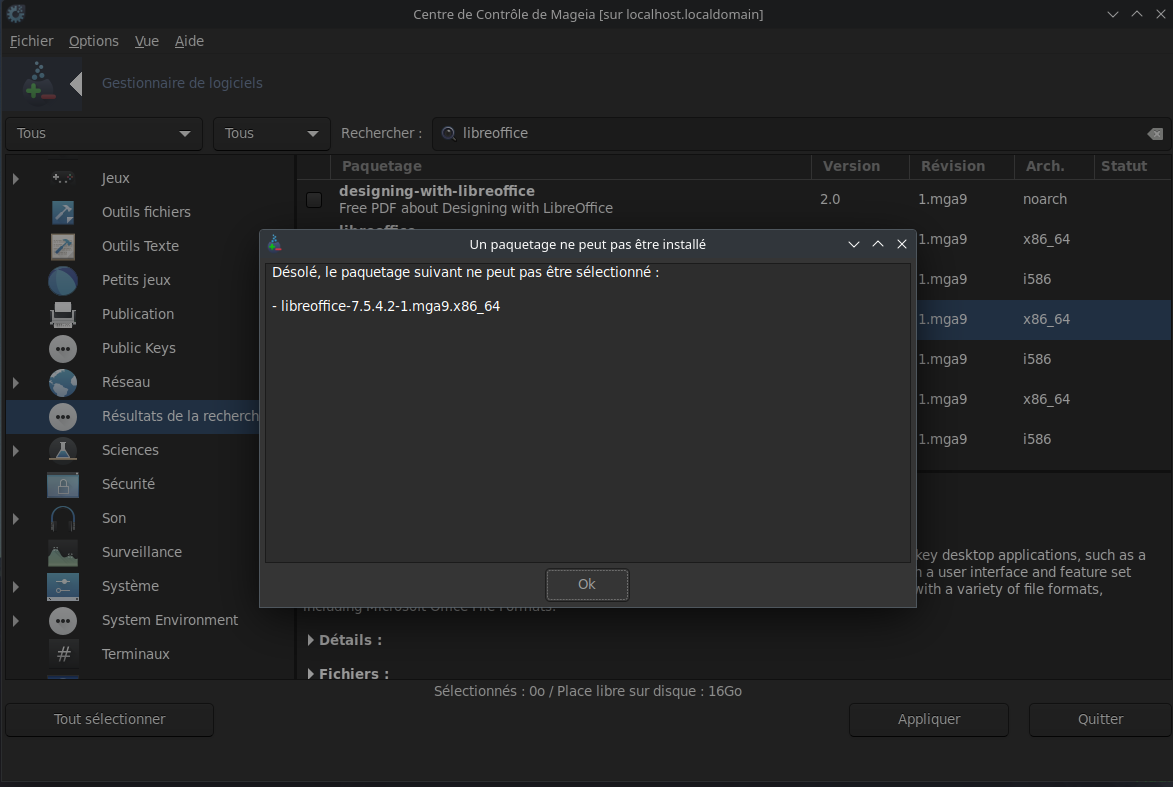Viewport: 1173px width, 787px height.
Task: Click the error dialog's title bar icon
Action: pos(275,244)
